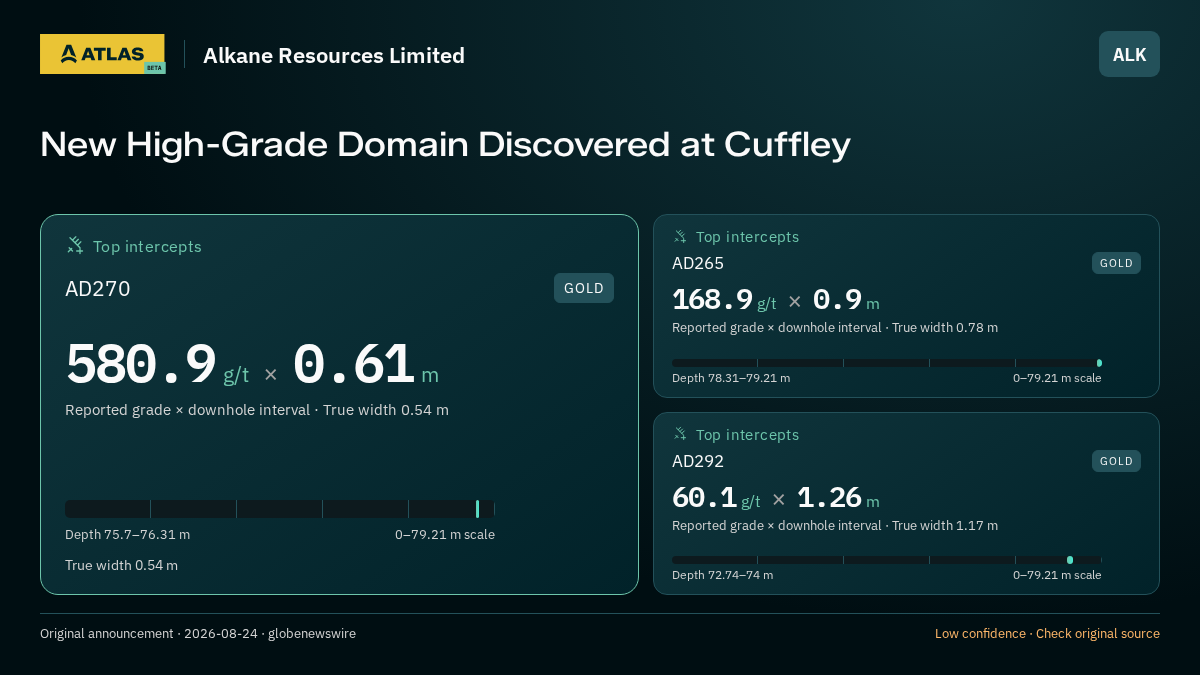Click the 0.61 m interval value

pyautogui.click(x=366, y=364)
